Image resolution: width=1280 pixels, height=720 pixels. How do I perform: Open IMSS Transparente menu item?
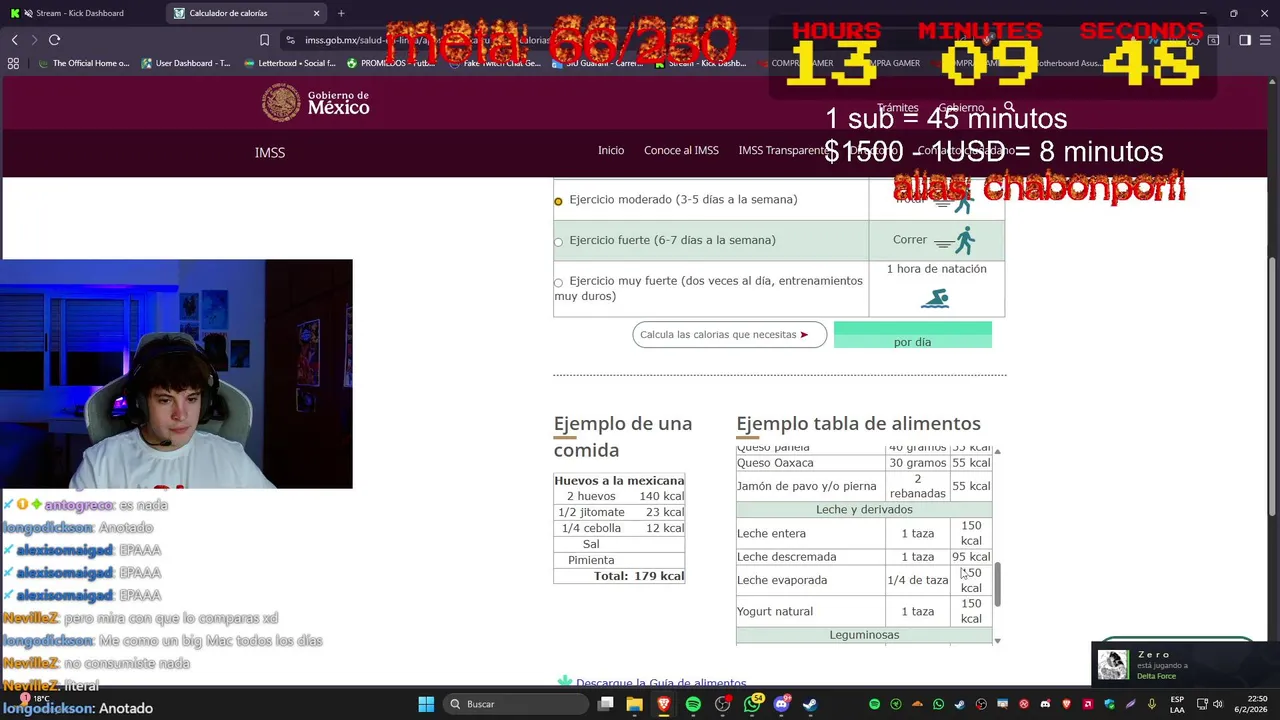point(783,150)
